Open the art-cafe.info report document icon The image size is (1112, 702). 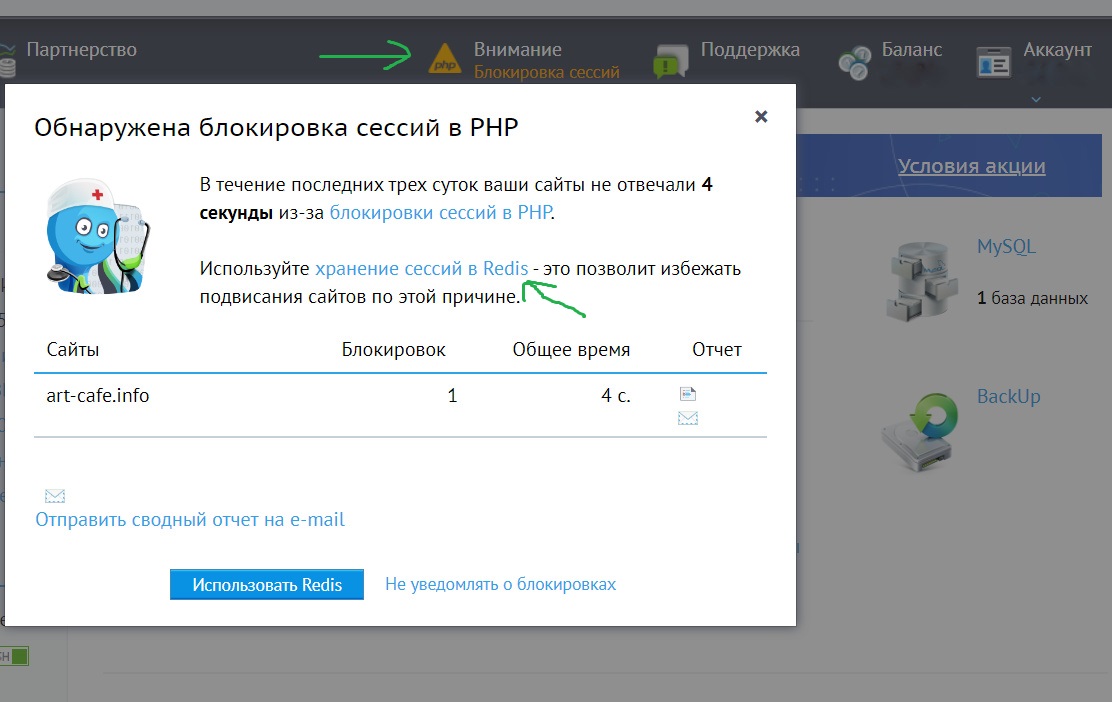(688, 394)
